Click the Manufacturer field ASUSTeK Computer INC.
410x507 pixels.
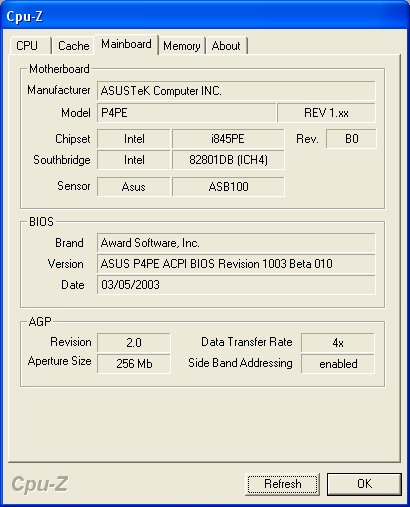click(236, 91)
